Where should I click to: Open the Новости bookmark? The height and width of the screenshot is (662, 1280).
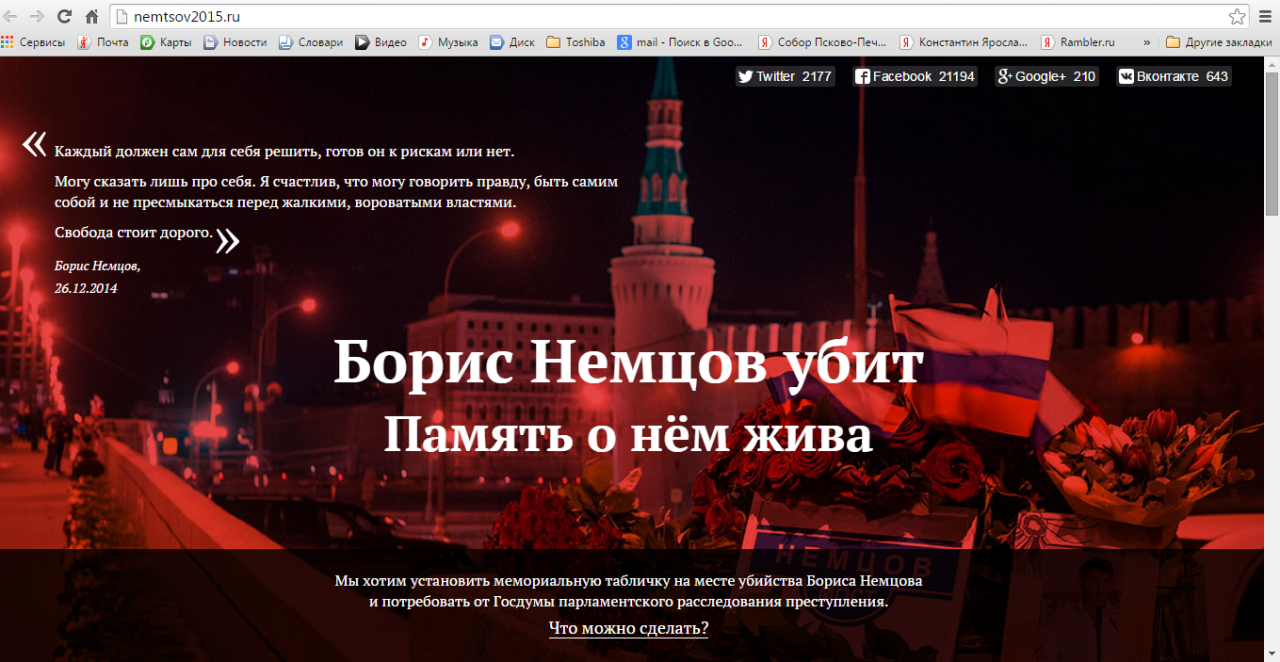click(235, 42)
